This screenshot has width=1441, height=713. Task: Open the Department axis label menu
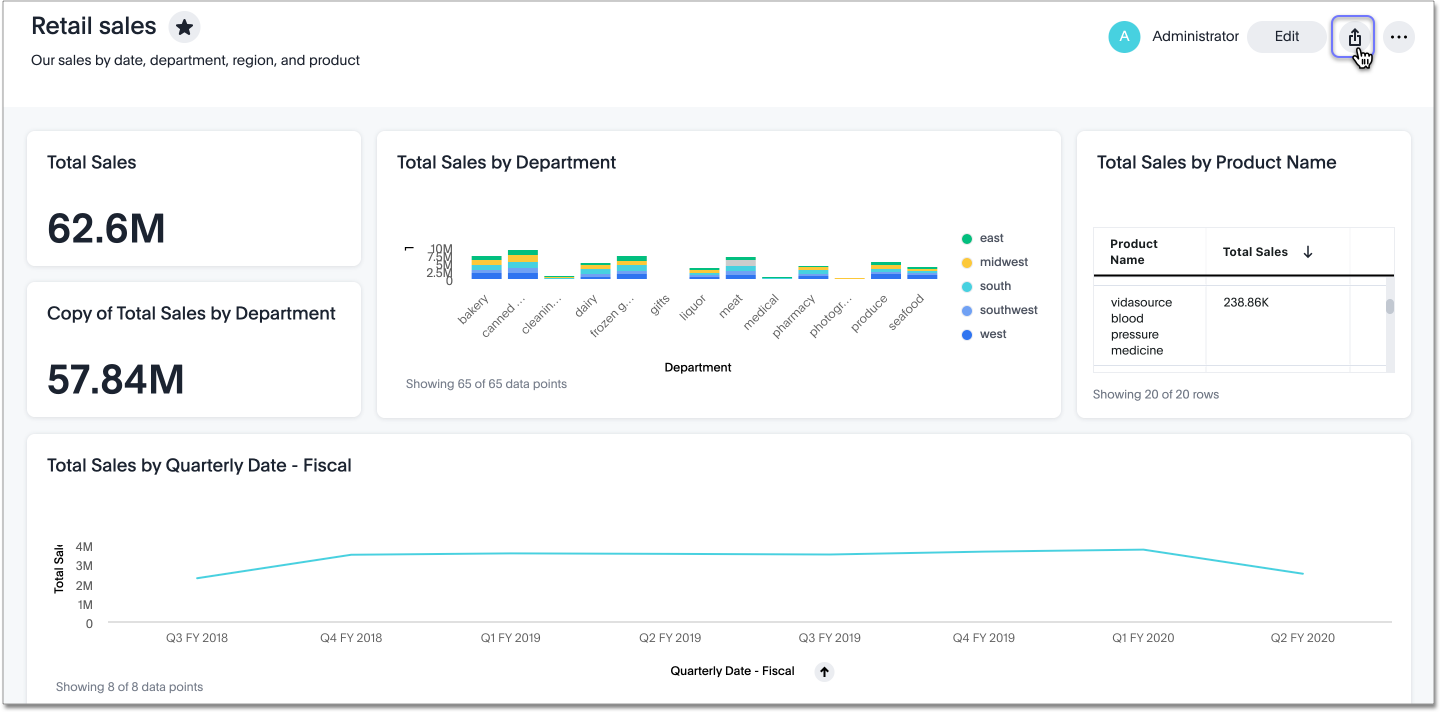[697, 367]
